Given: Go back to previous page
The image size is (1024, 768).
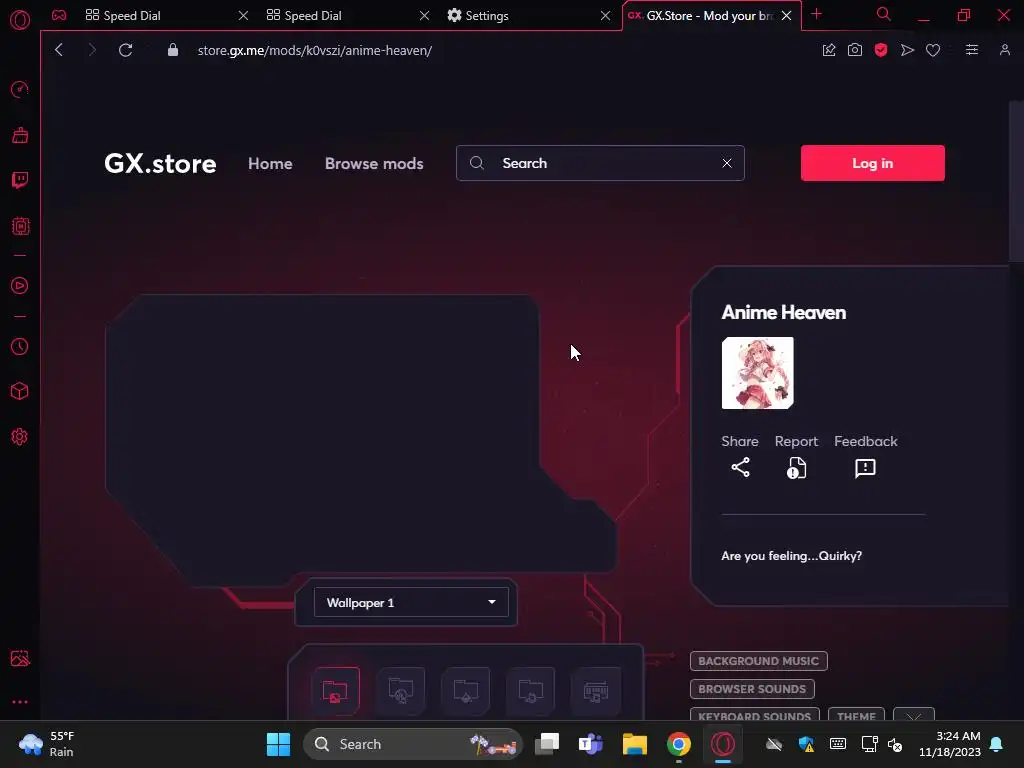Looking at the screenshot, I should click(59, 50).
